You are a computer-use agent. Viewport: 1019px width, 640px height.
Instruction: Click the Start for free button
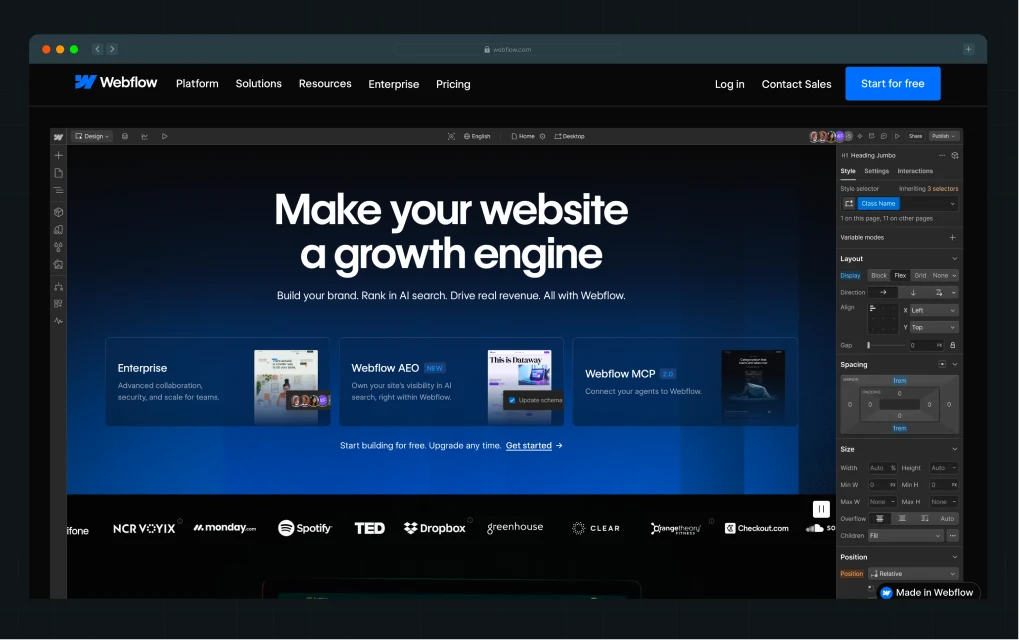pos(893,84)
